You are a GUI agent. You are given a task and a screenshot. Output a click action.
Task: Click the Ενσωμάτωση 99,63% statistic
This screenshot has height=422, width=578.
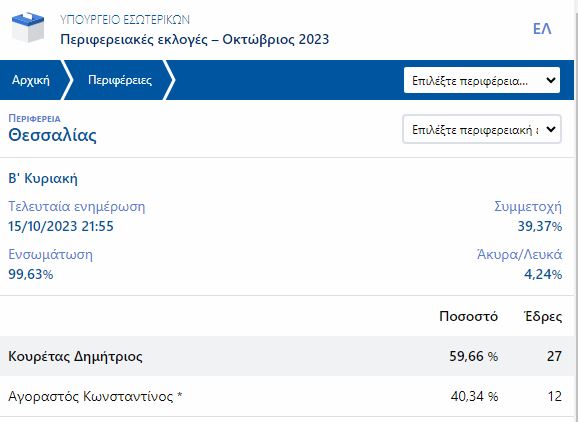[x=51, y=264]
